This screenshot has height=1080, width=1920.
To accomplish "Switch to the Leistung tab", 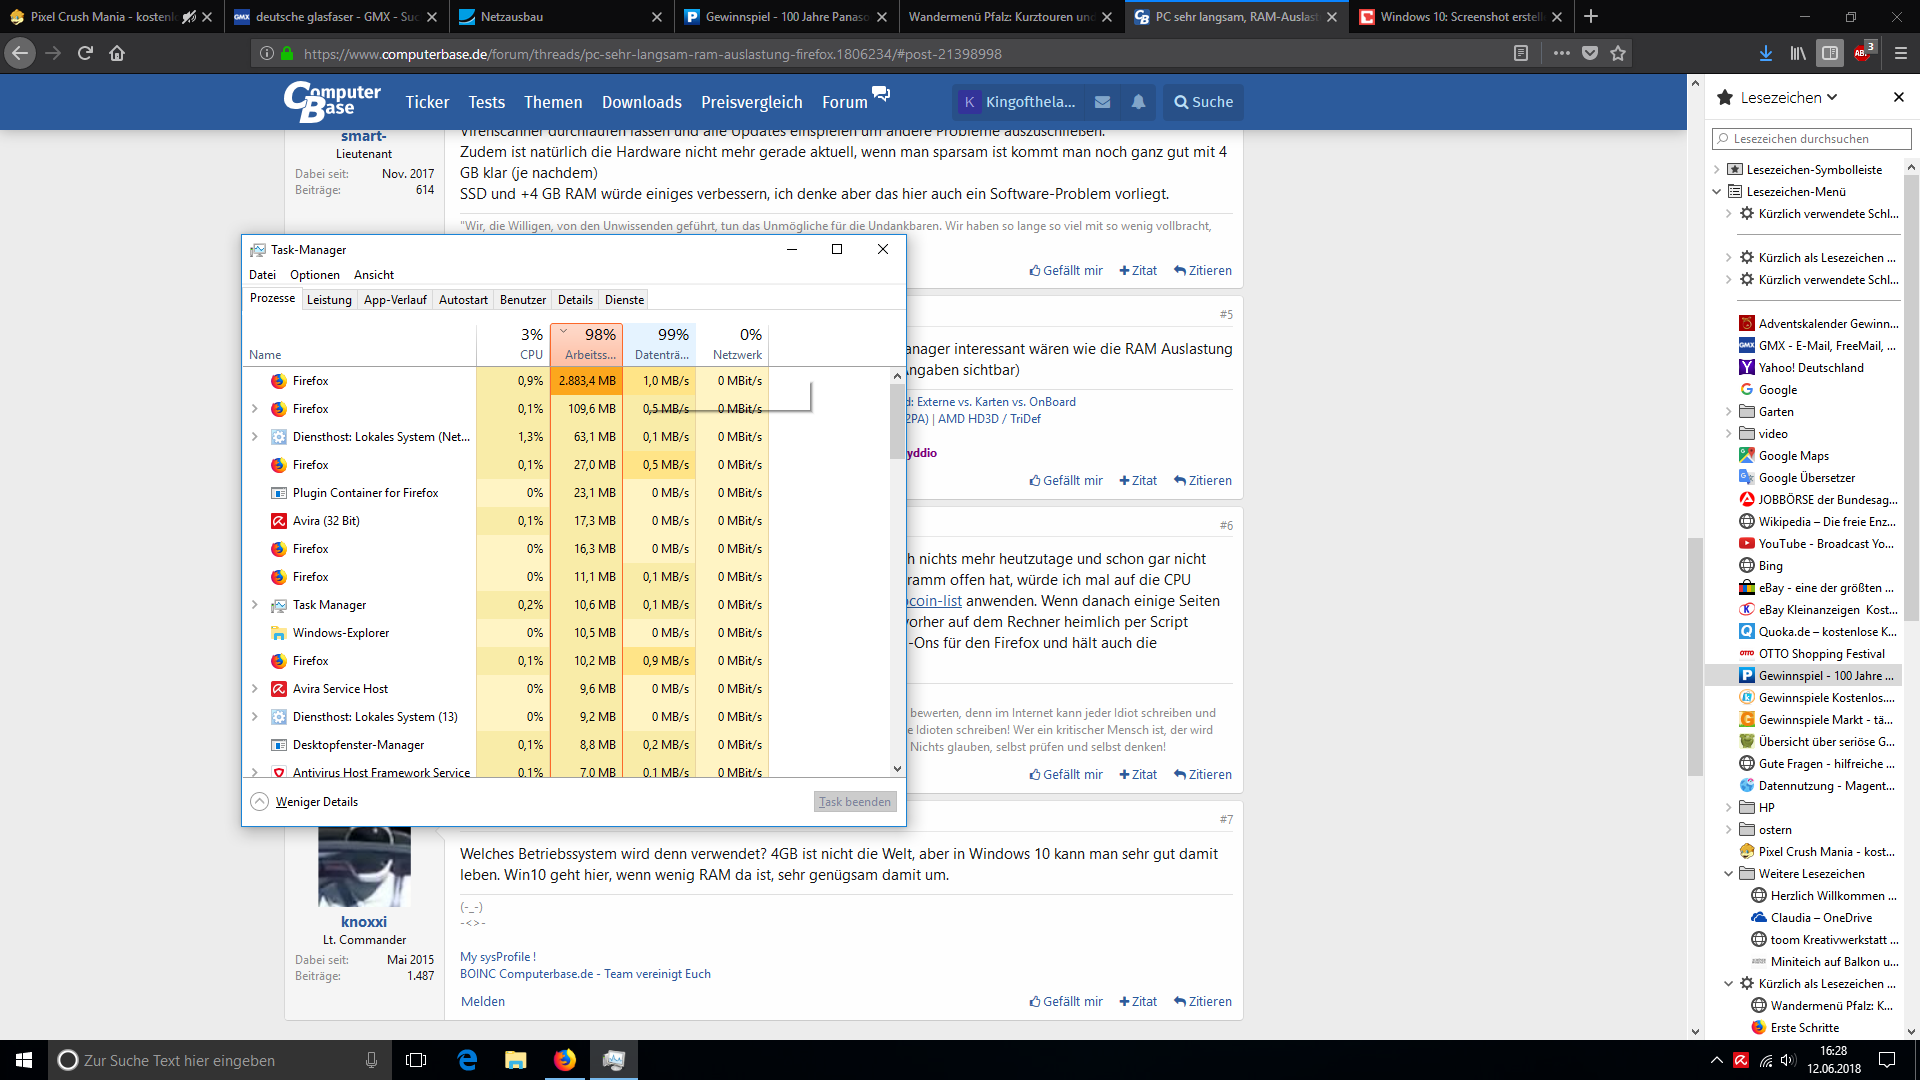I will tap(329, 300).
